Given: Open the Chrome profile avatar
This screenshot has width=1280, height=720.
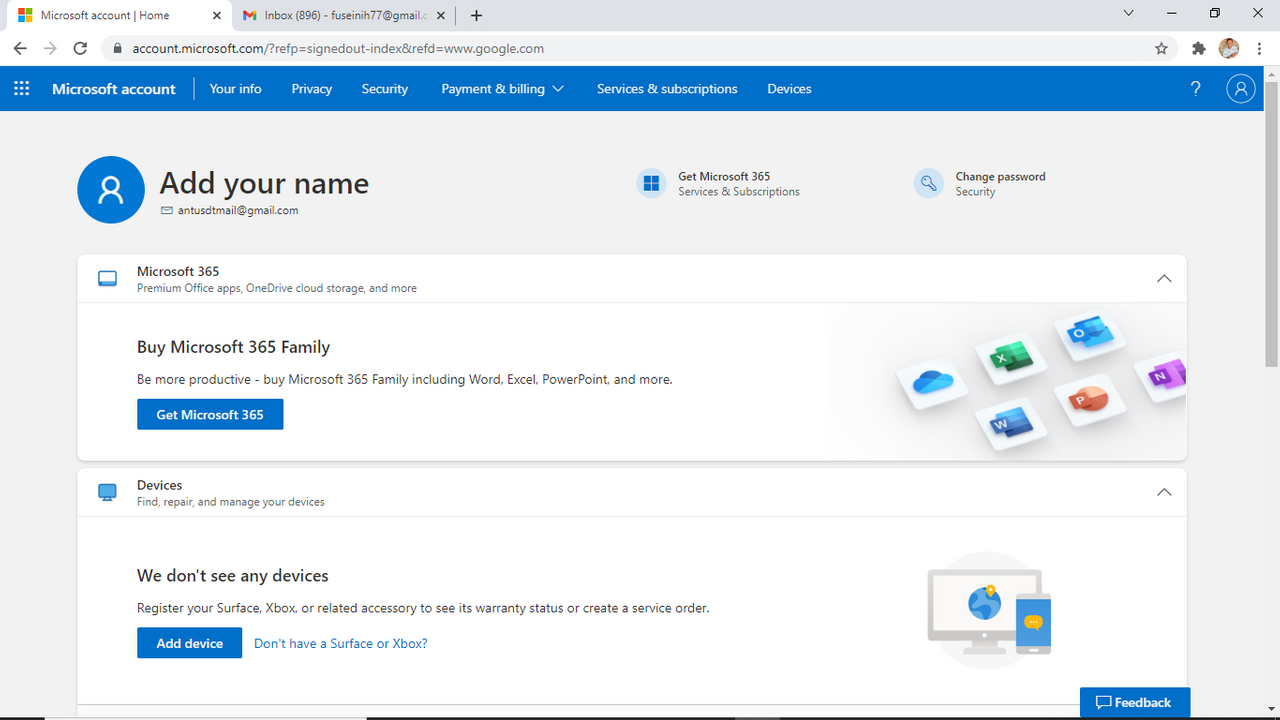Looking at the screenshot, I should pos(1229,48).
